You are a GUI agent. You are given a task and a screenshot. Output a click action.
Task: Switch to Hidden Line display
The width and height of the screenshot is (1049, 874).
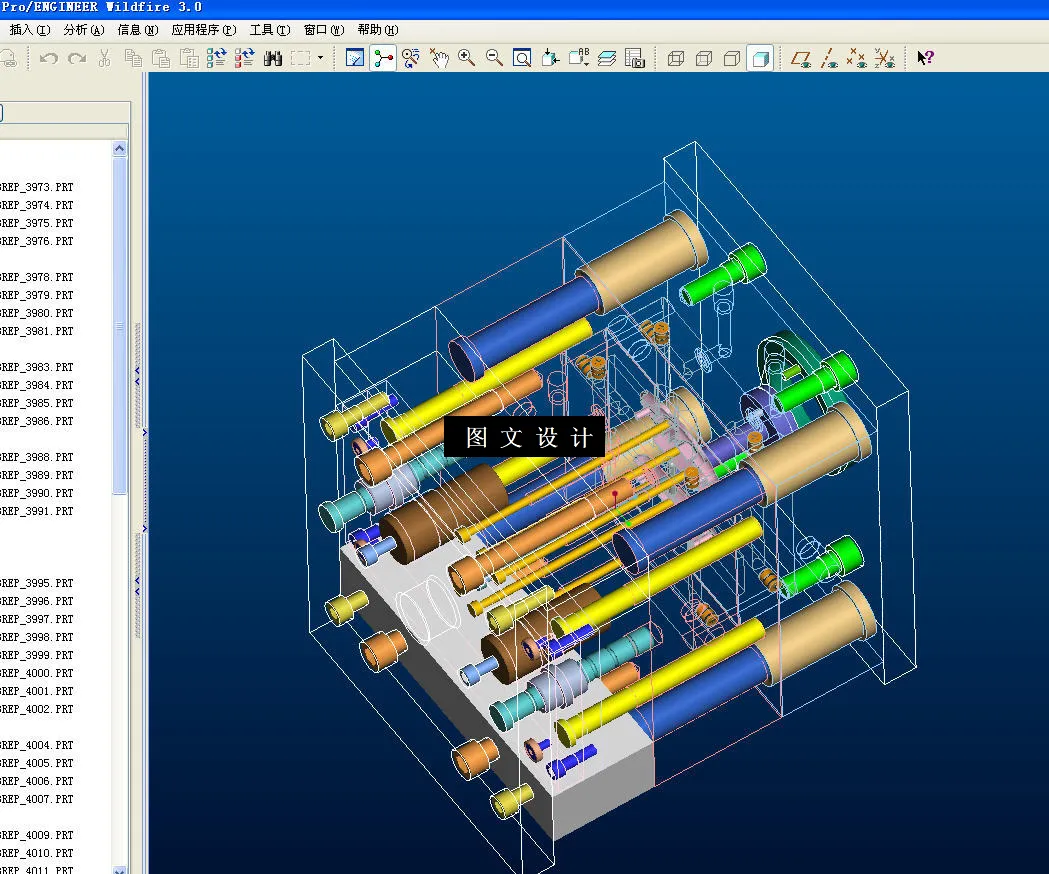[x=704, y=58]
